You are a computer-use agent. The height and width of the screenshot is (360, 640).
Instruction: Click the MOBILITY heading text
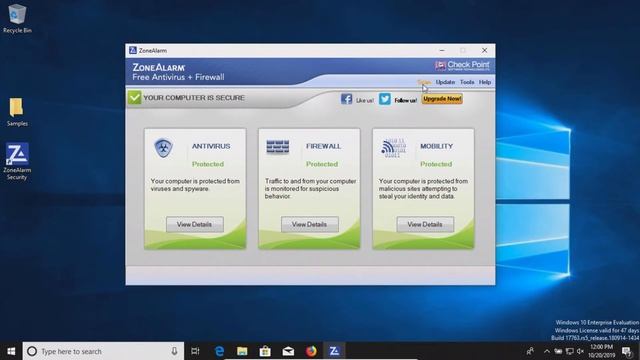click(x=436, y=146)
